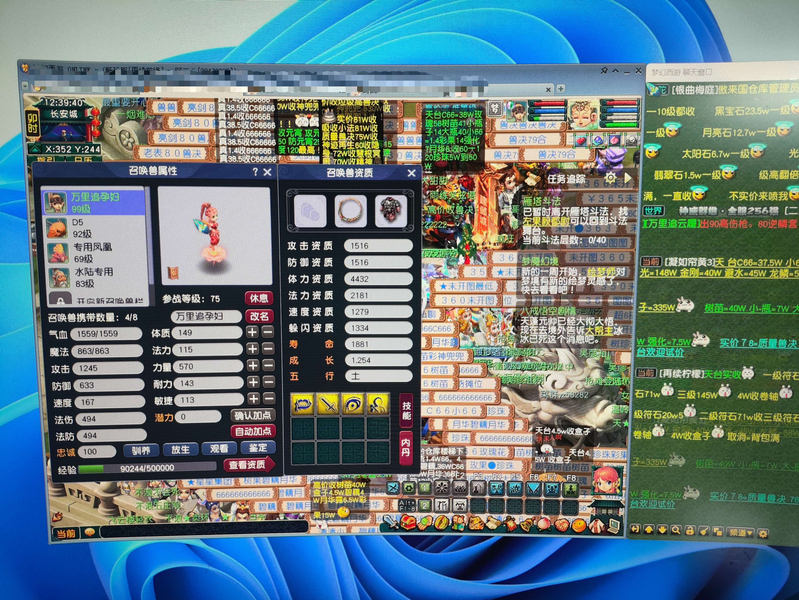
Task: Click the golden bell icon in bottom toolbar
Action: tap(528, 524)
